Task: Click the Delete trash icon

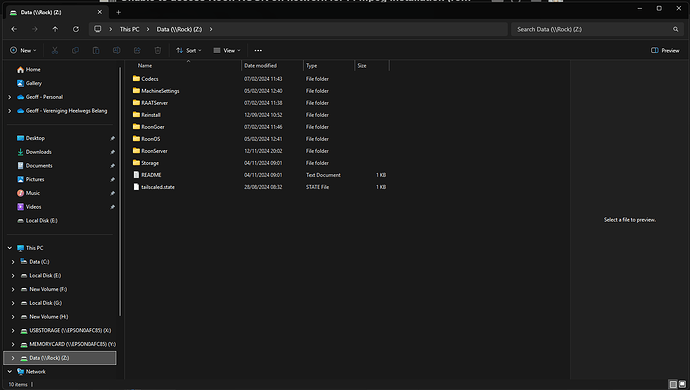Action: click(158, 51)
